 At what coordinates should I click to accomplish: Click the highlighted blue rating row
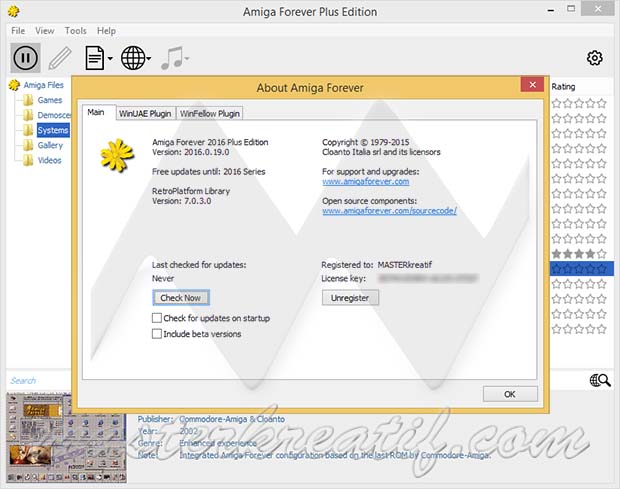[582, 269]
